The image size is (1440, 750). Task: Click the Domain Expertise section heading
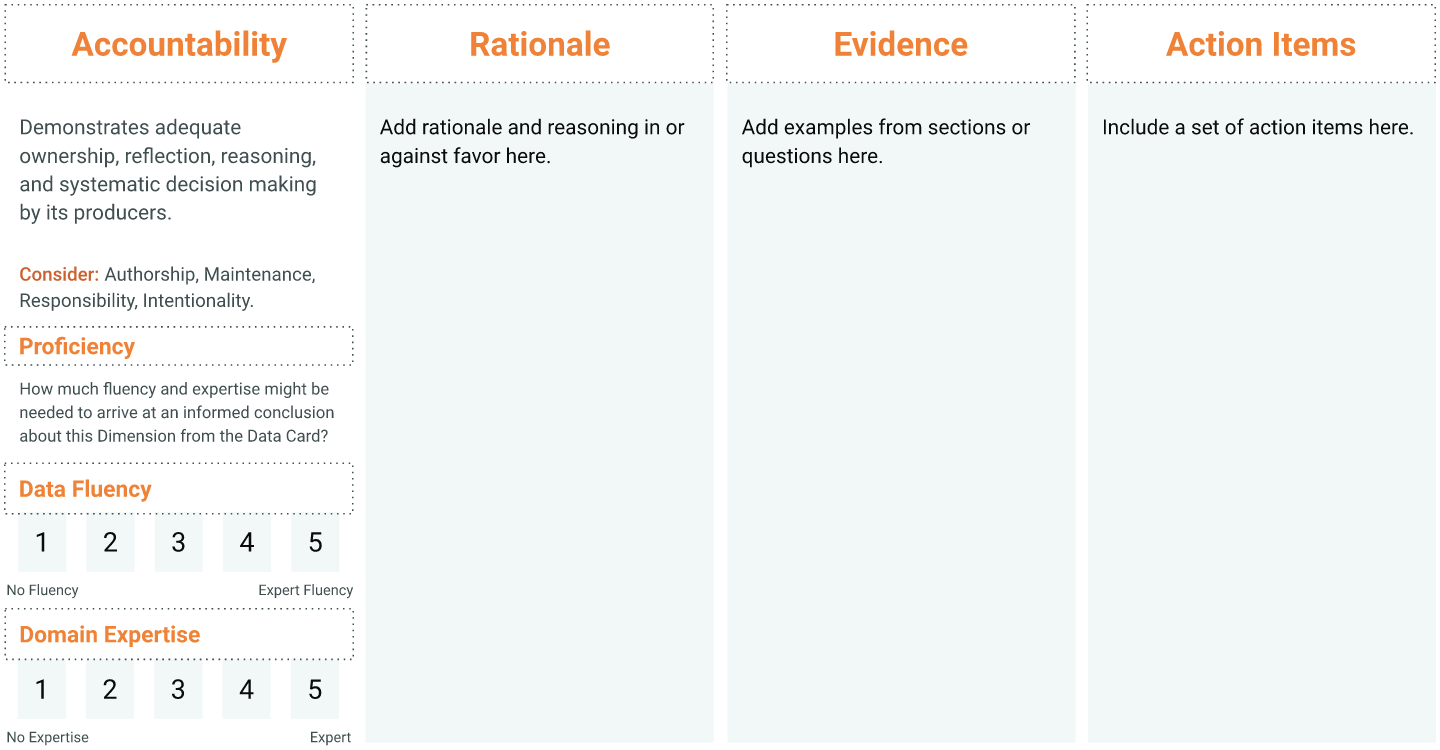click(x=110, y=635)
